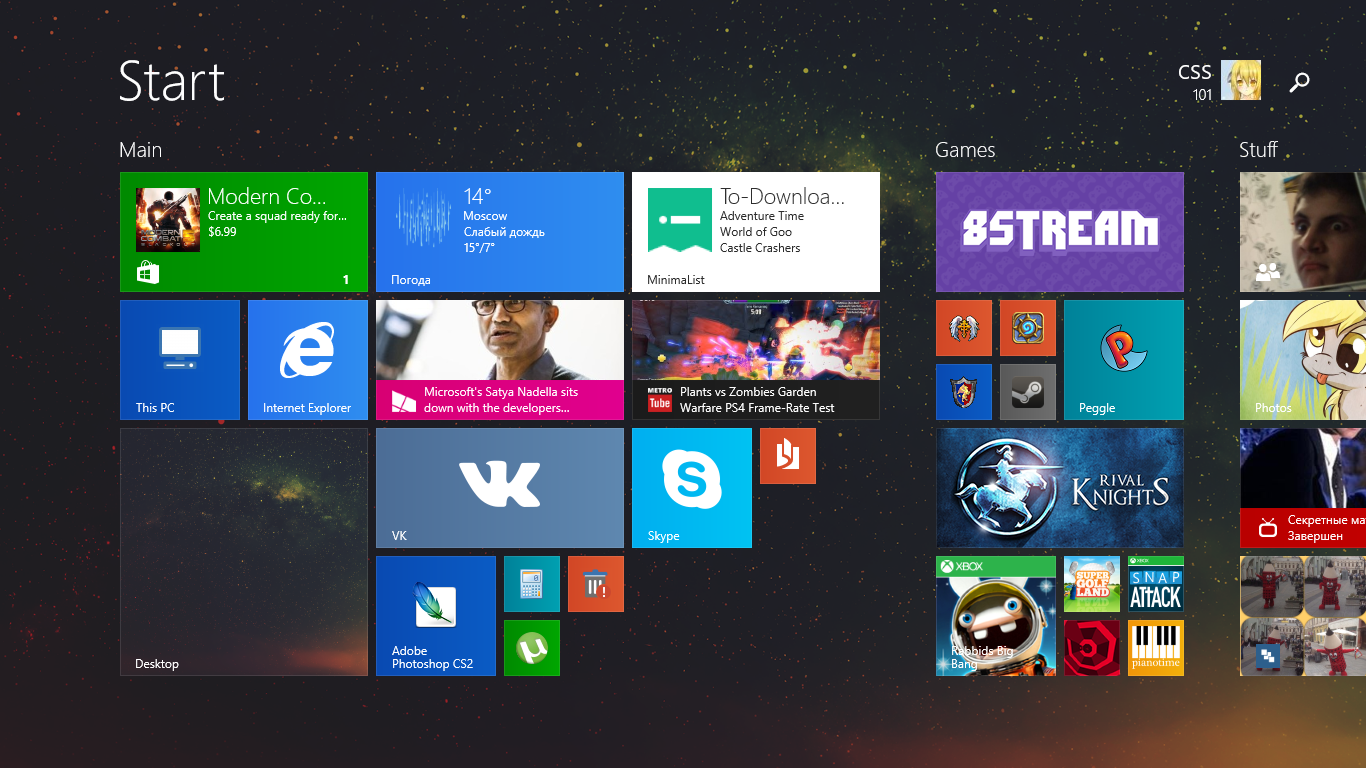Screen dimensions: 1366x768
Task: Launch the uTorrent tile
Action: pyautogui.click(x=532, y=648)
